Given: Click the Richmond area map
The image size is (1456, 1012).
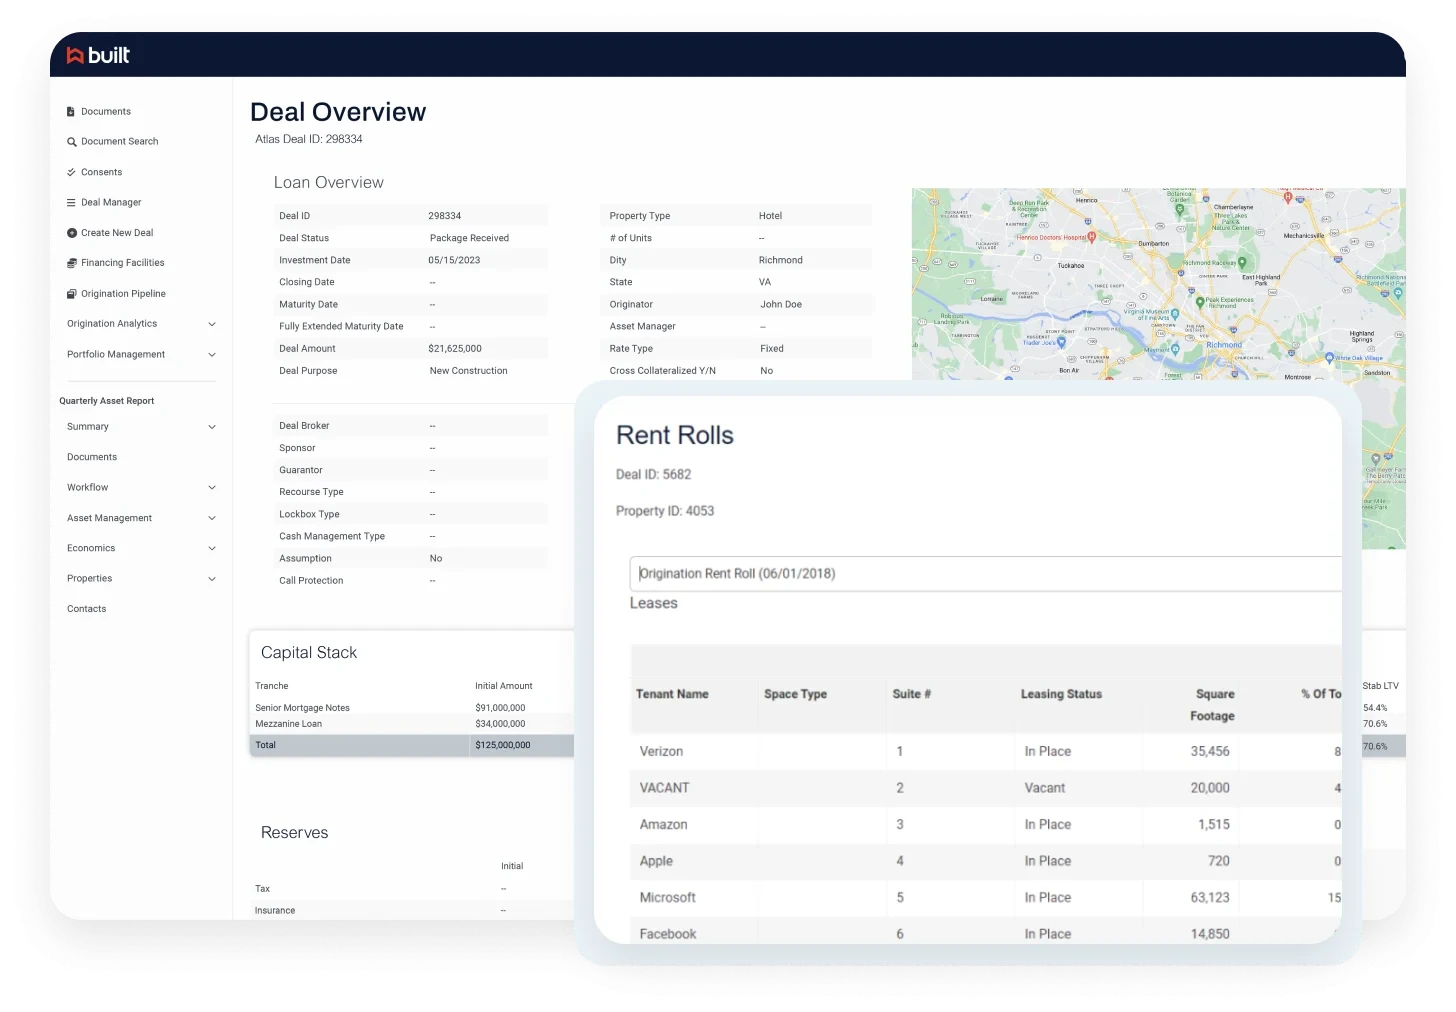Looking at the screenshot, I should [x=1158, y=284].
